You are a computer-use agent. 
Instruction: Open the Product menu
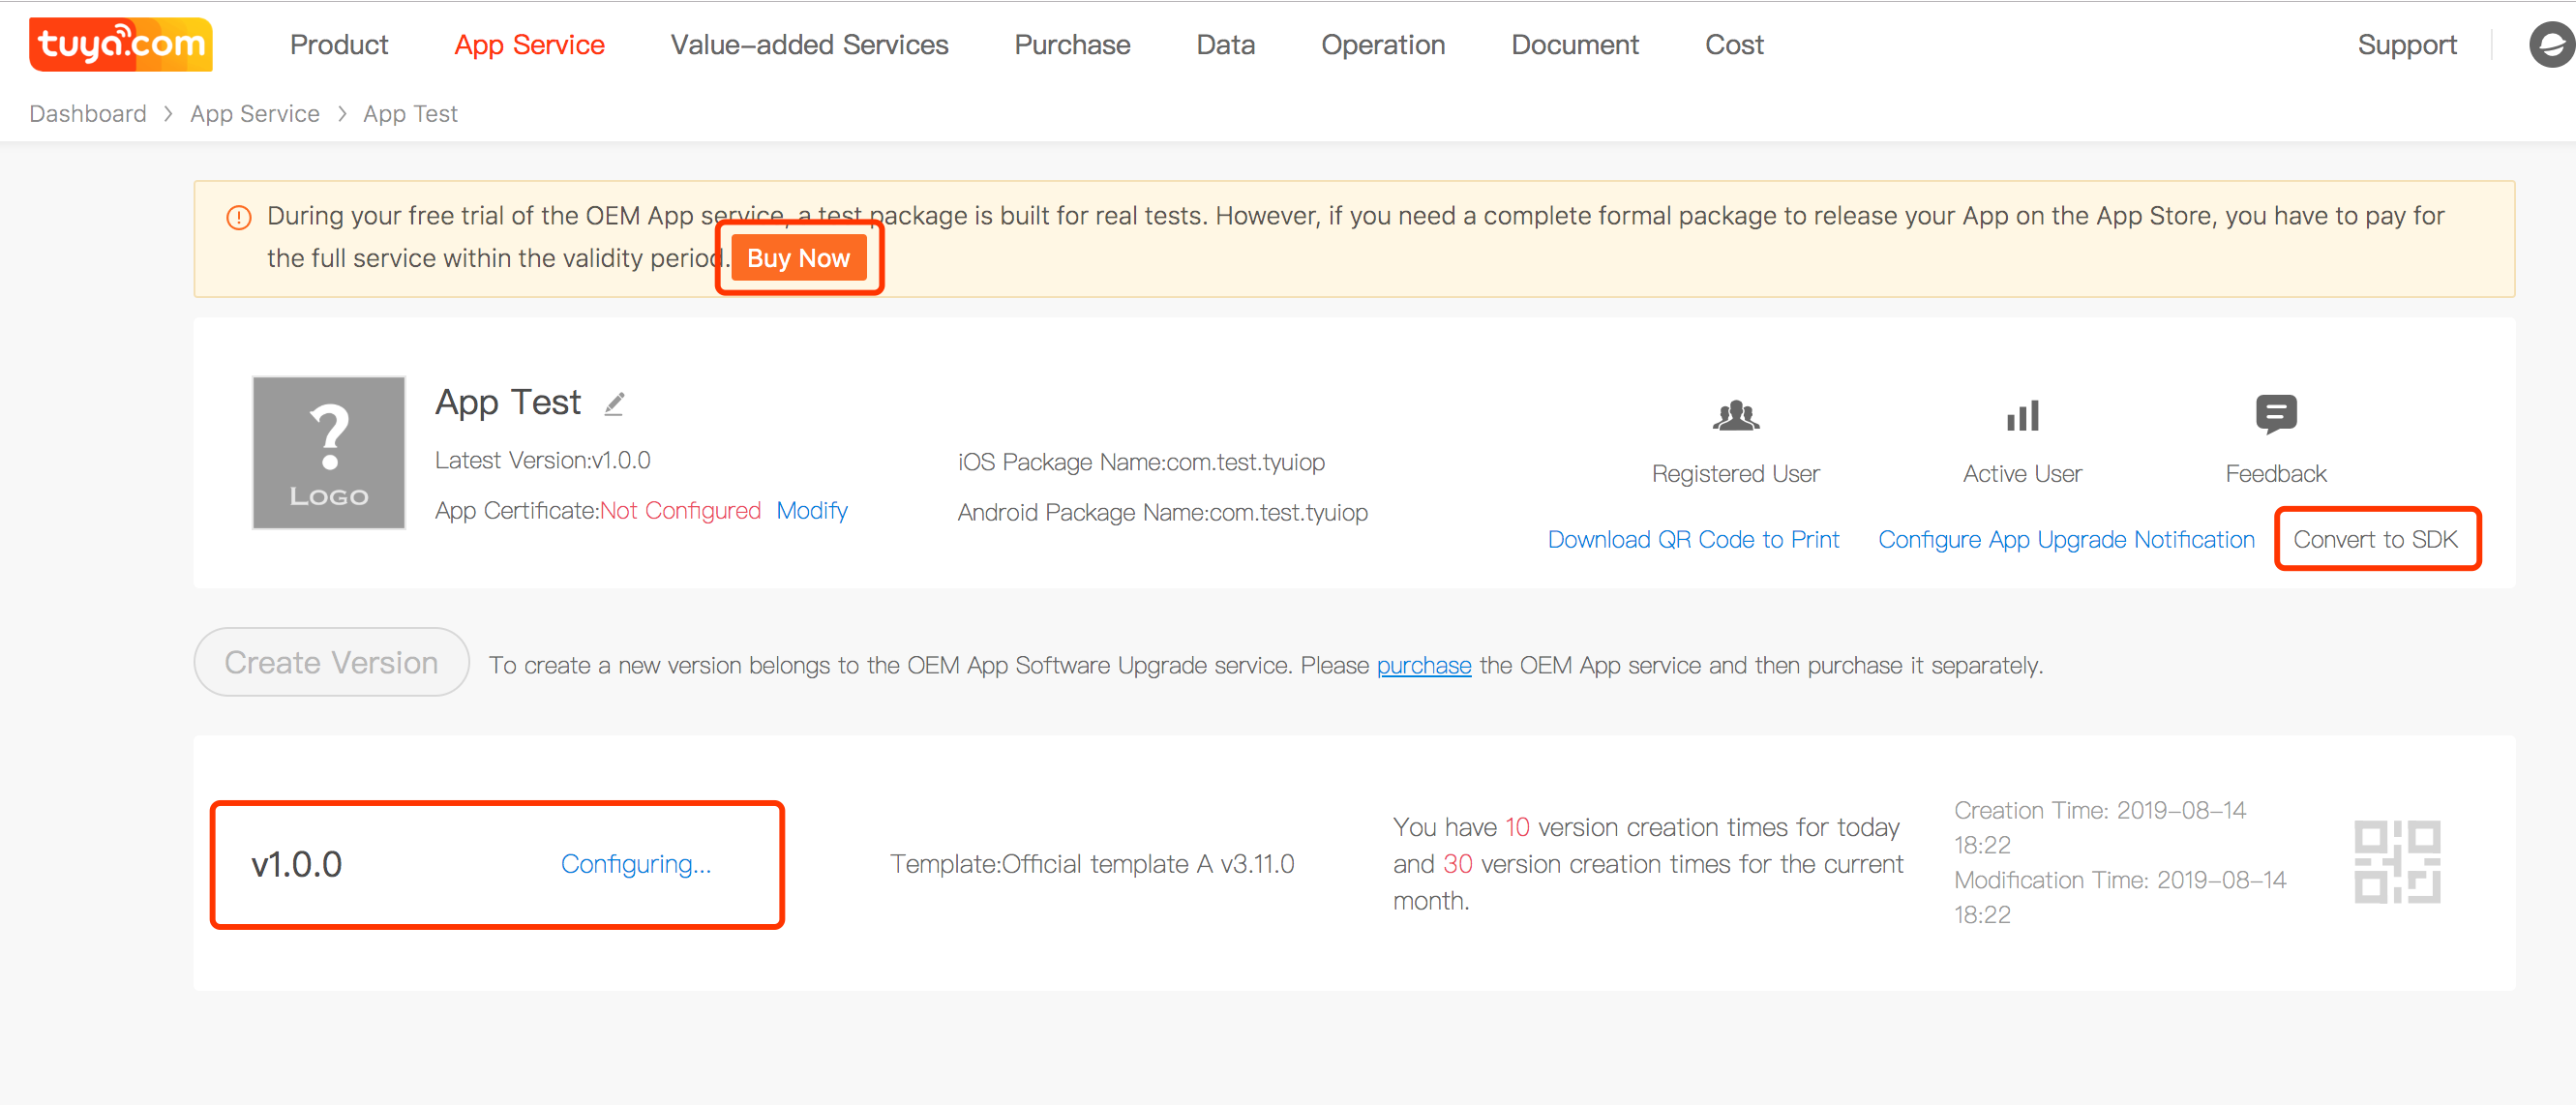click(x=339, y=45)
